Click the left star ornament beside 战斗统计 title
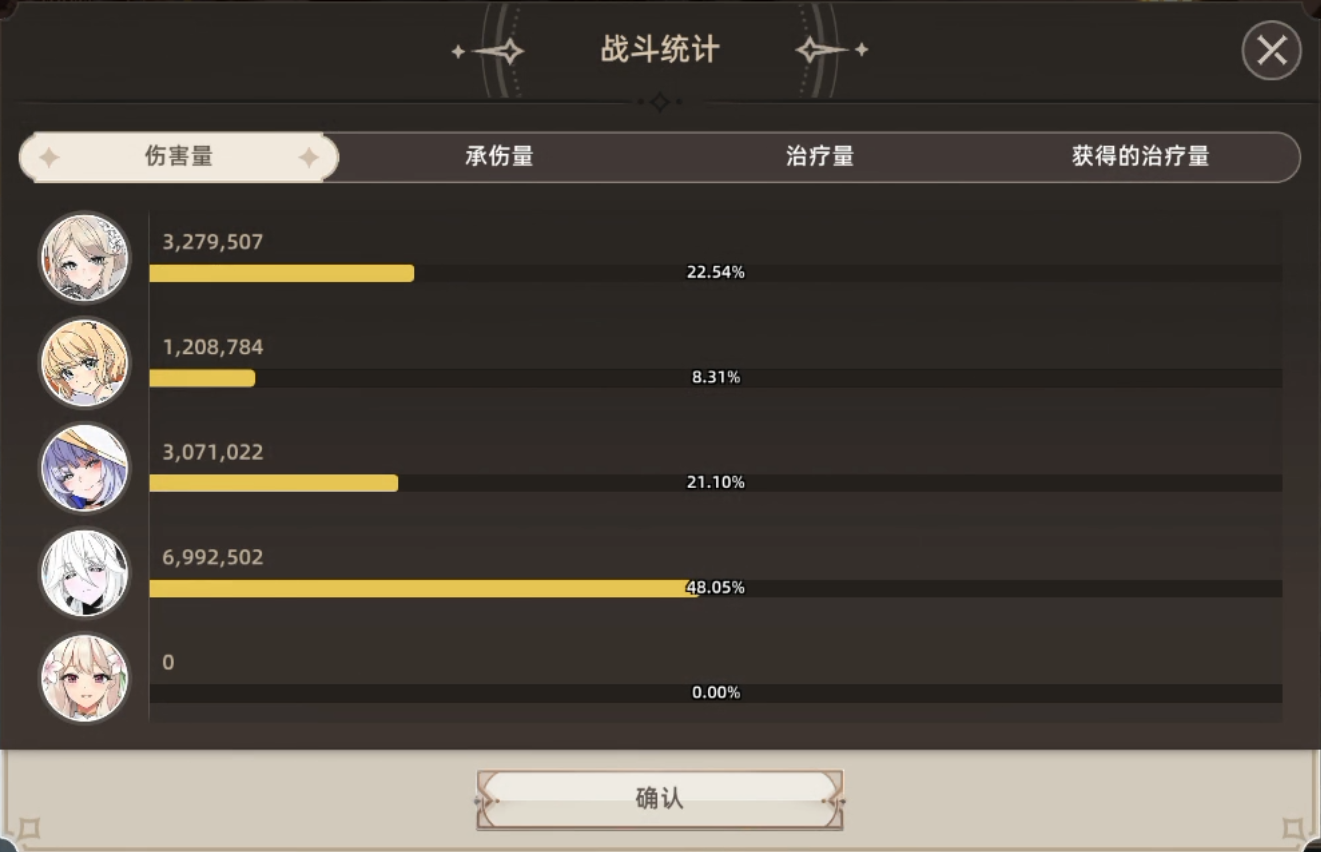The image size is (1321, 852). click(x=489, y=51)
